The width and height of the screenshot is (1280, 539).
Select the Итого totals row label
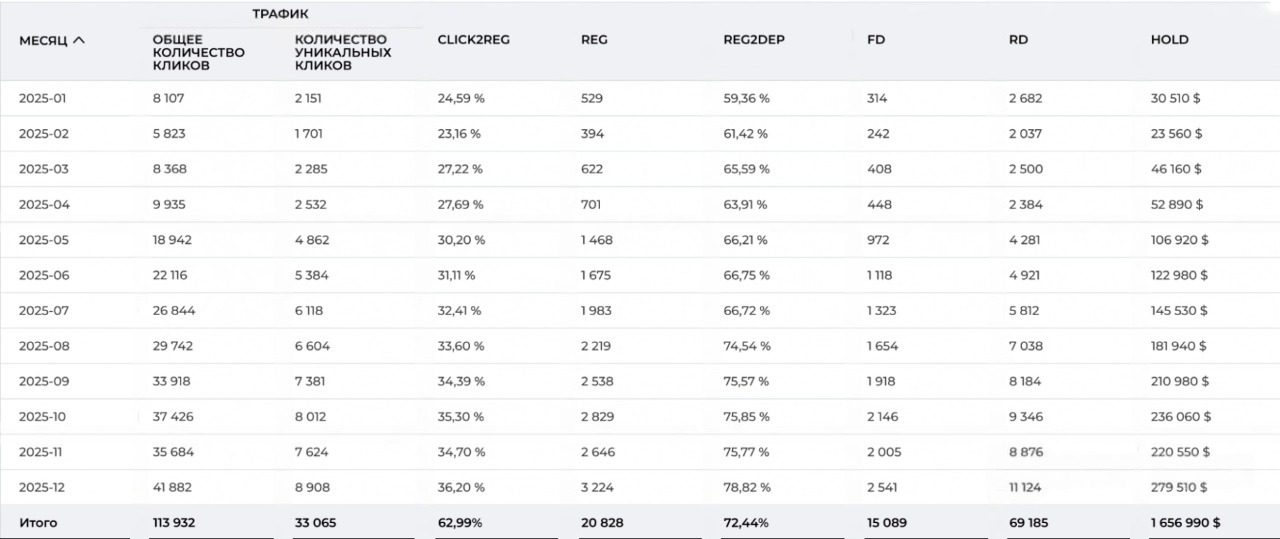click(38, 523)
